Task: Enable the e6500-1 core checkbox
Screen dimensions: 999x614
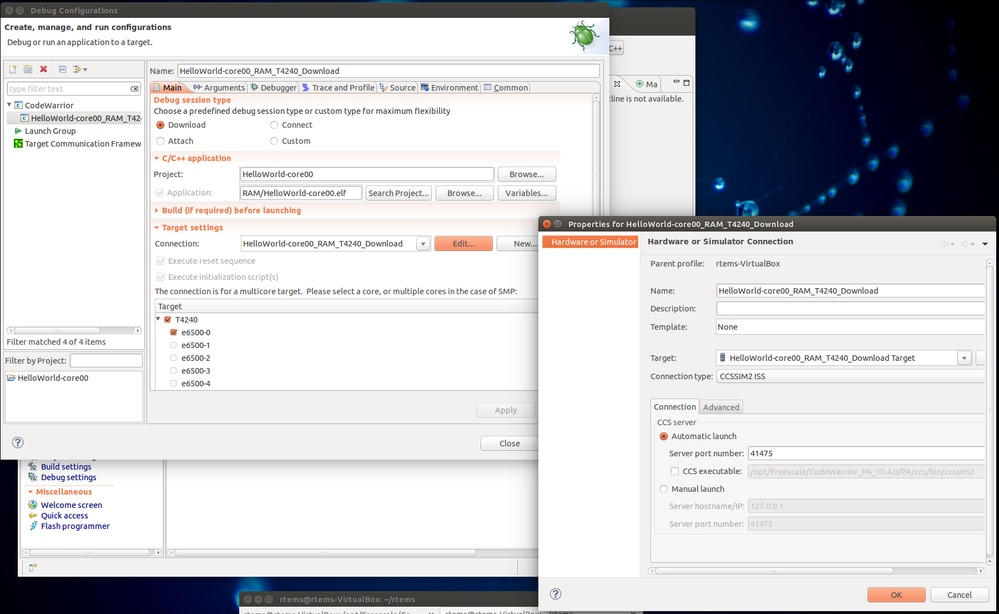Action: pos(173,345)
